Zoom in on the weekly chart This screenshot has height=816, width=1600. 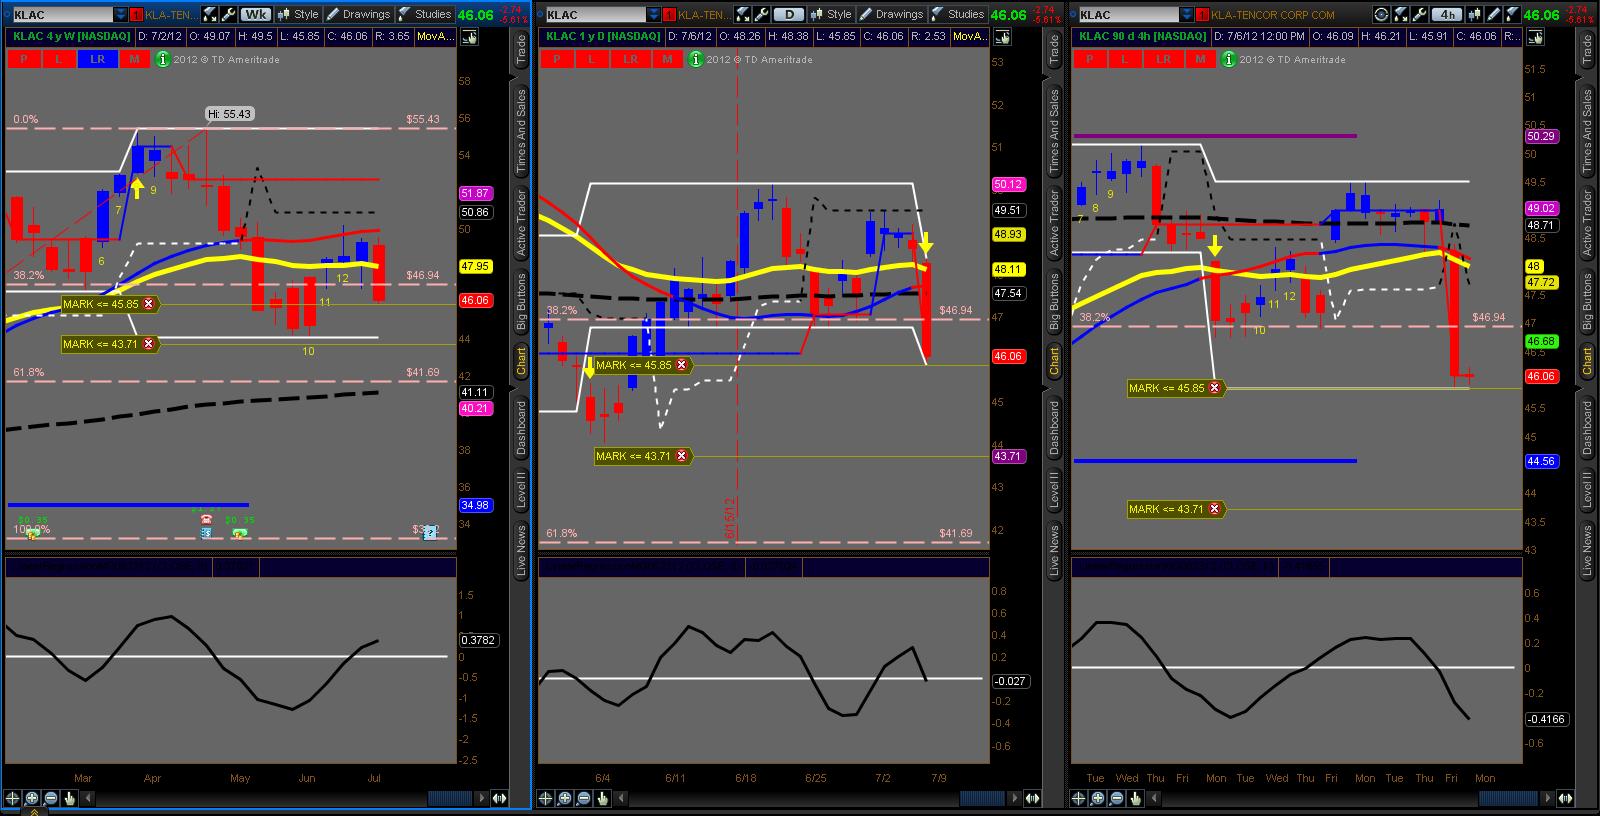(32, 798)
